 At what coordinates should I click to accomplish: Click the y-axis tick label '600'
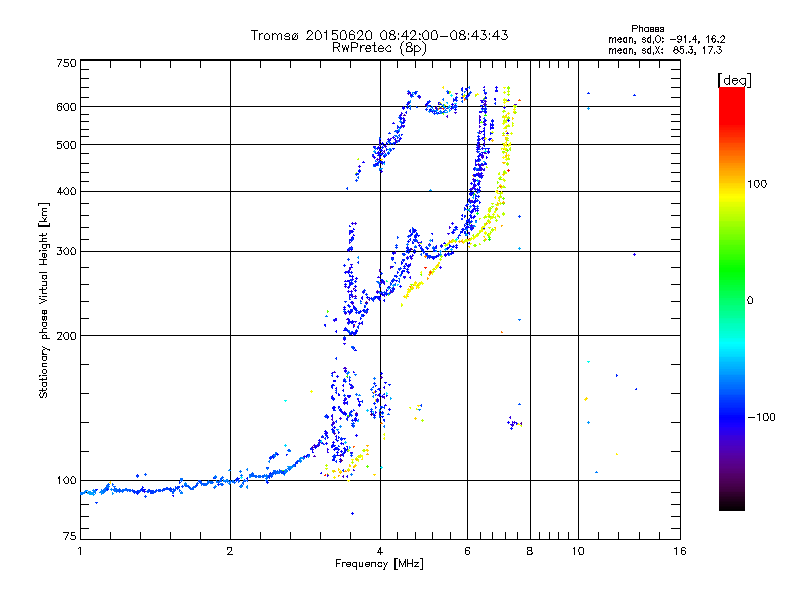[66, 107]
